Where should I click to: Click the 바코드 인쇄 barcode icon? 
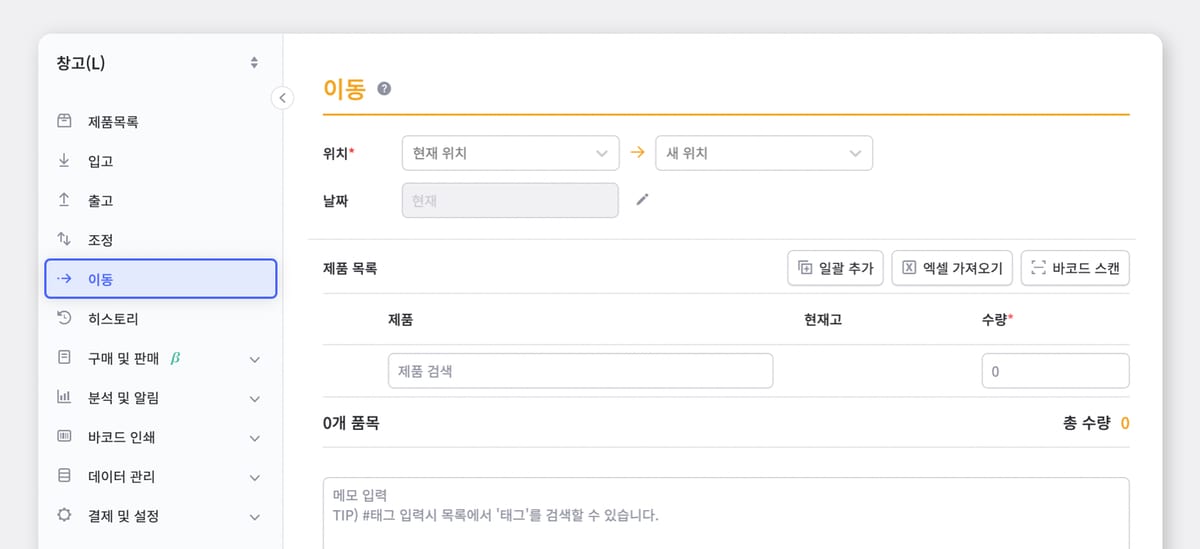pyautogui.click(x=64, y=437)
